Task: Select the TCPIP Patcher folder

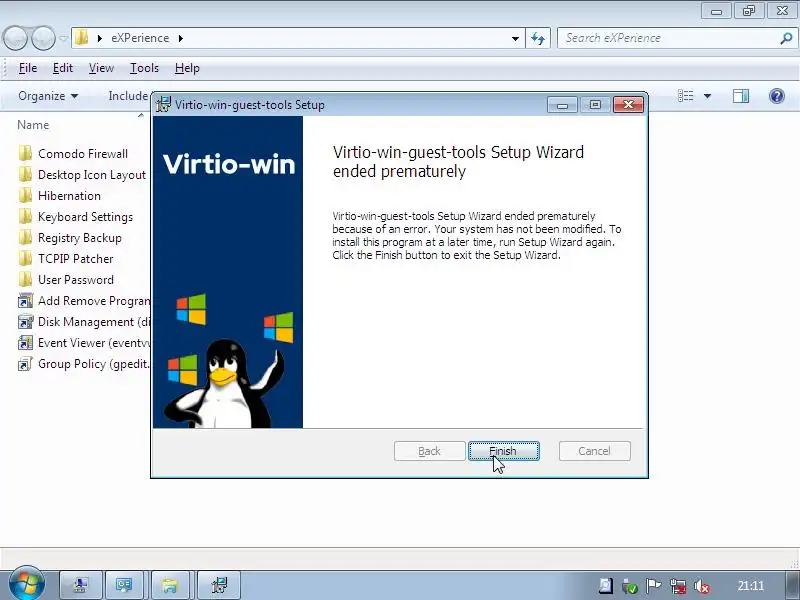Action: pyautogui.click(x=76, y=259)
